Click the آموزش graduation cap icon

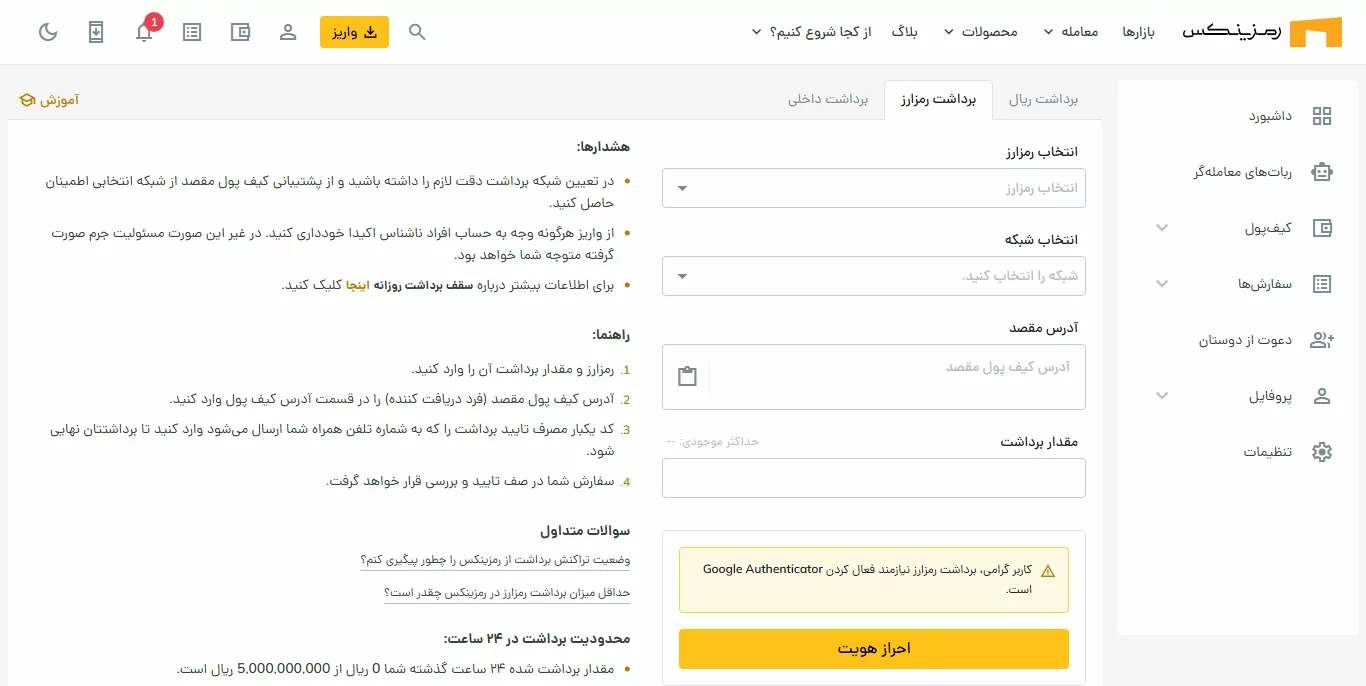(27, 101)
